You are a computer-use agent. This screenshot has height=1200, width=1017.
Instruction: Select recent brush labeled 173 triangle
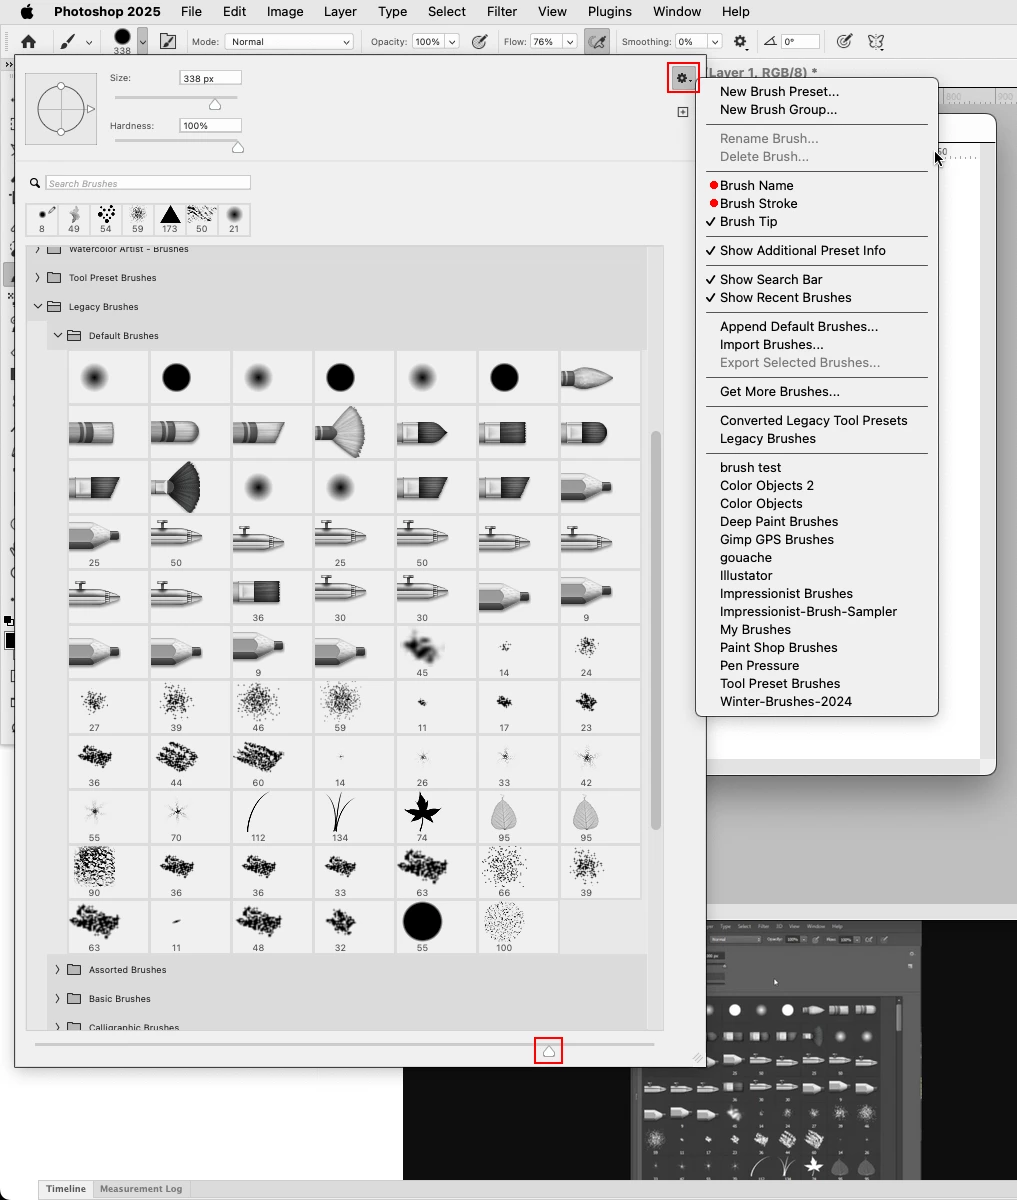tap(170, 219)
